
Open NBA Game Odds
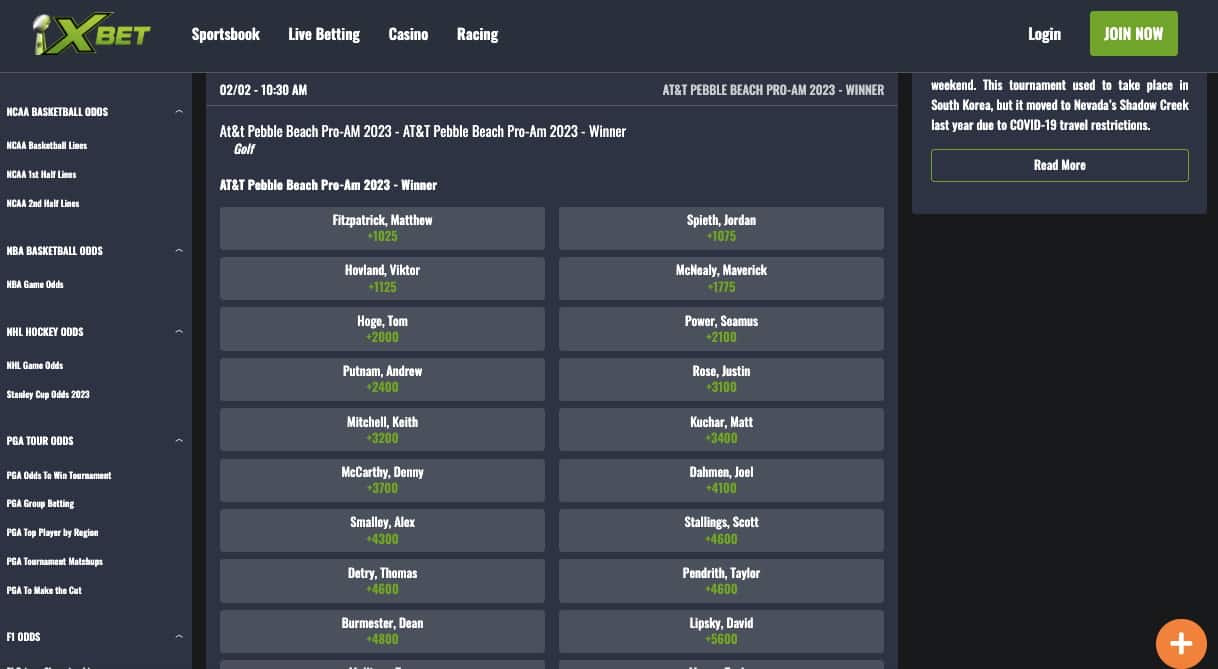35,285
